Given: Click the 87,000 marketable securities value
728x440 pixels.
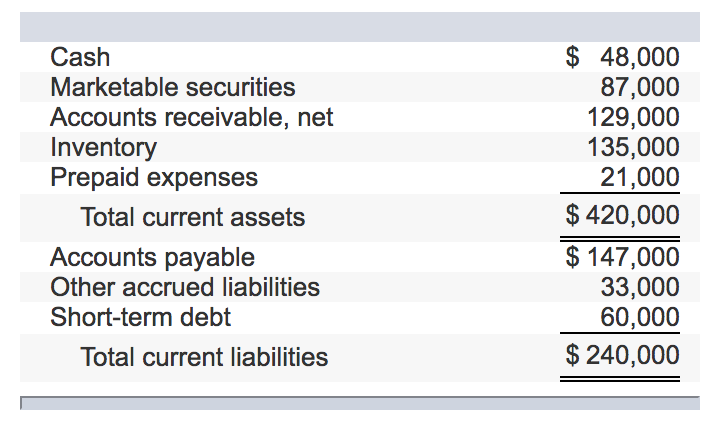Looking at the screenshot, I should (x=640, y=87).
